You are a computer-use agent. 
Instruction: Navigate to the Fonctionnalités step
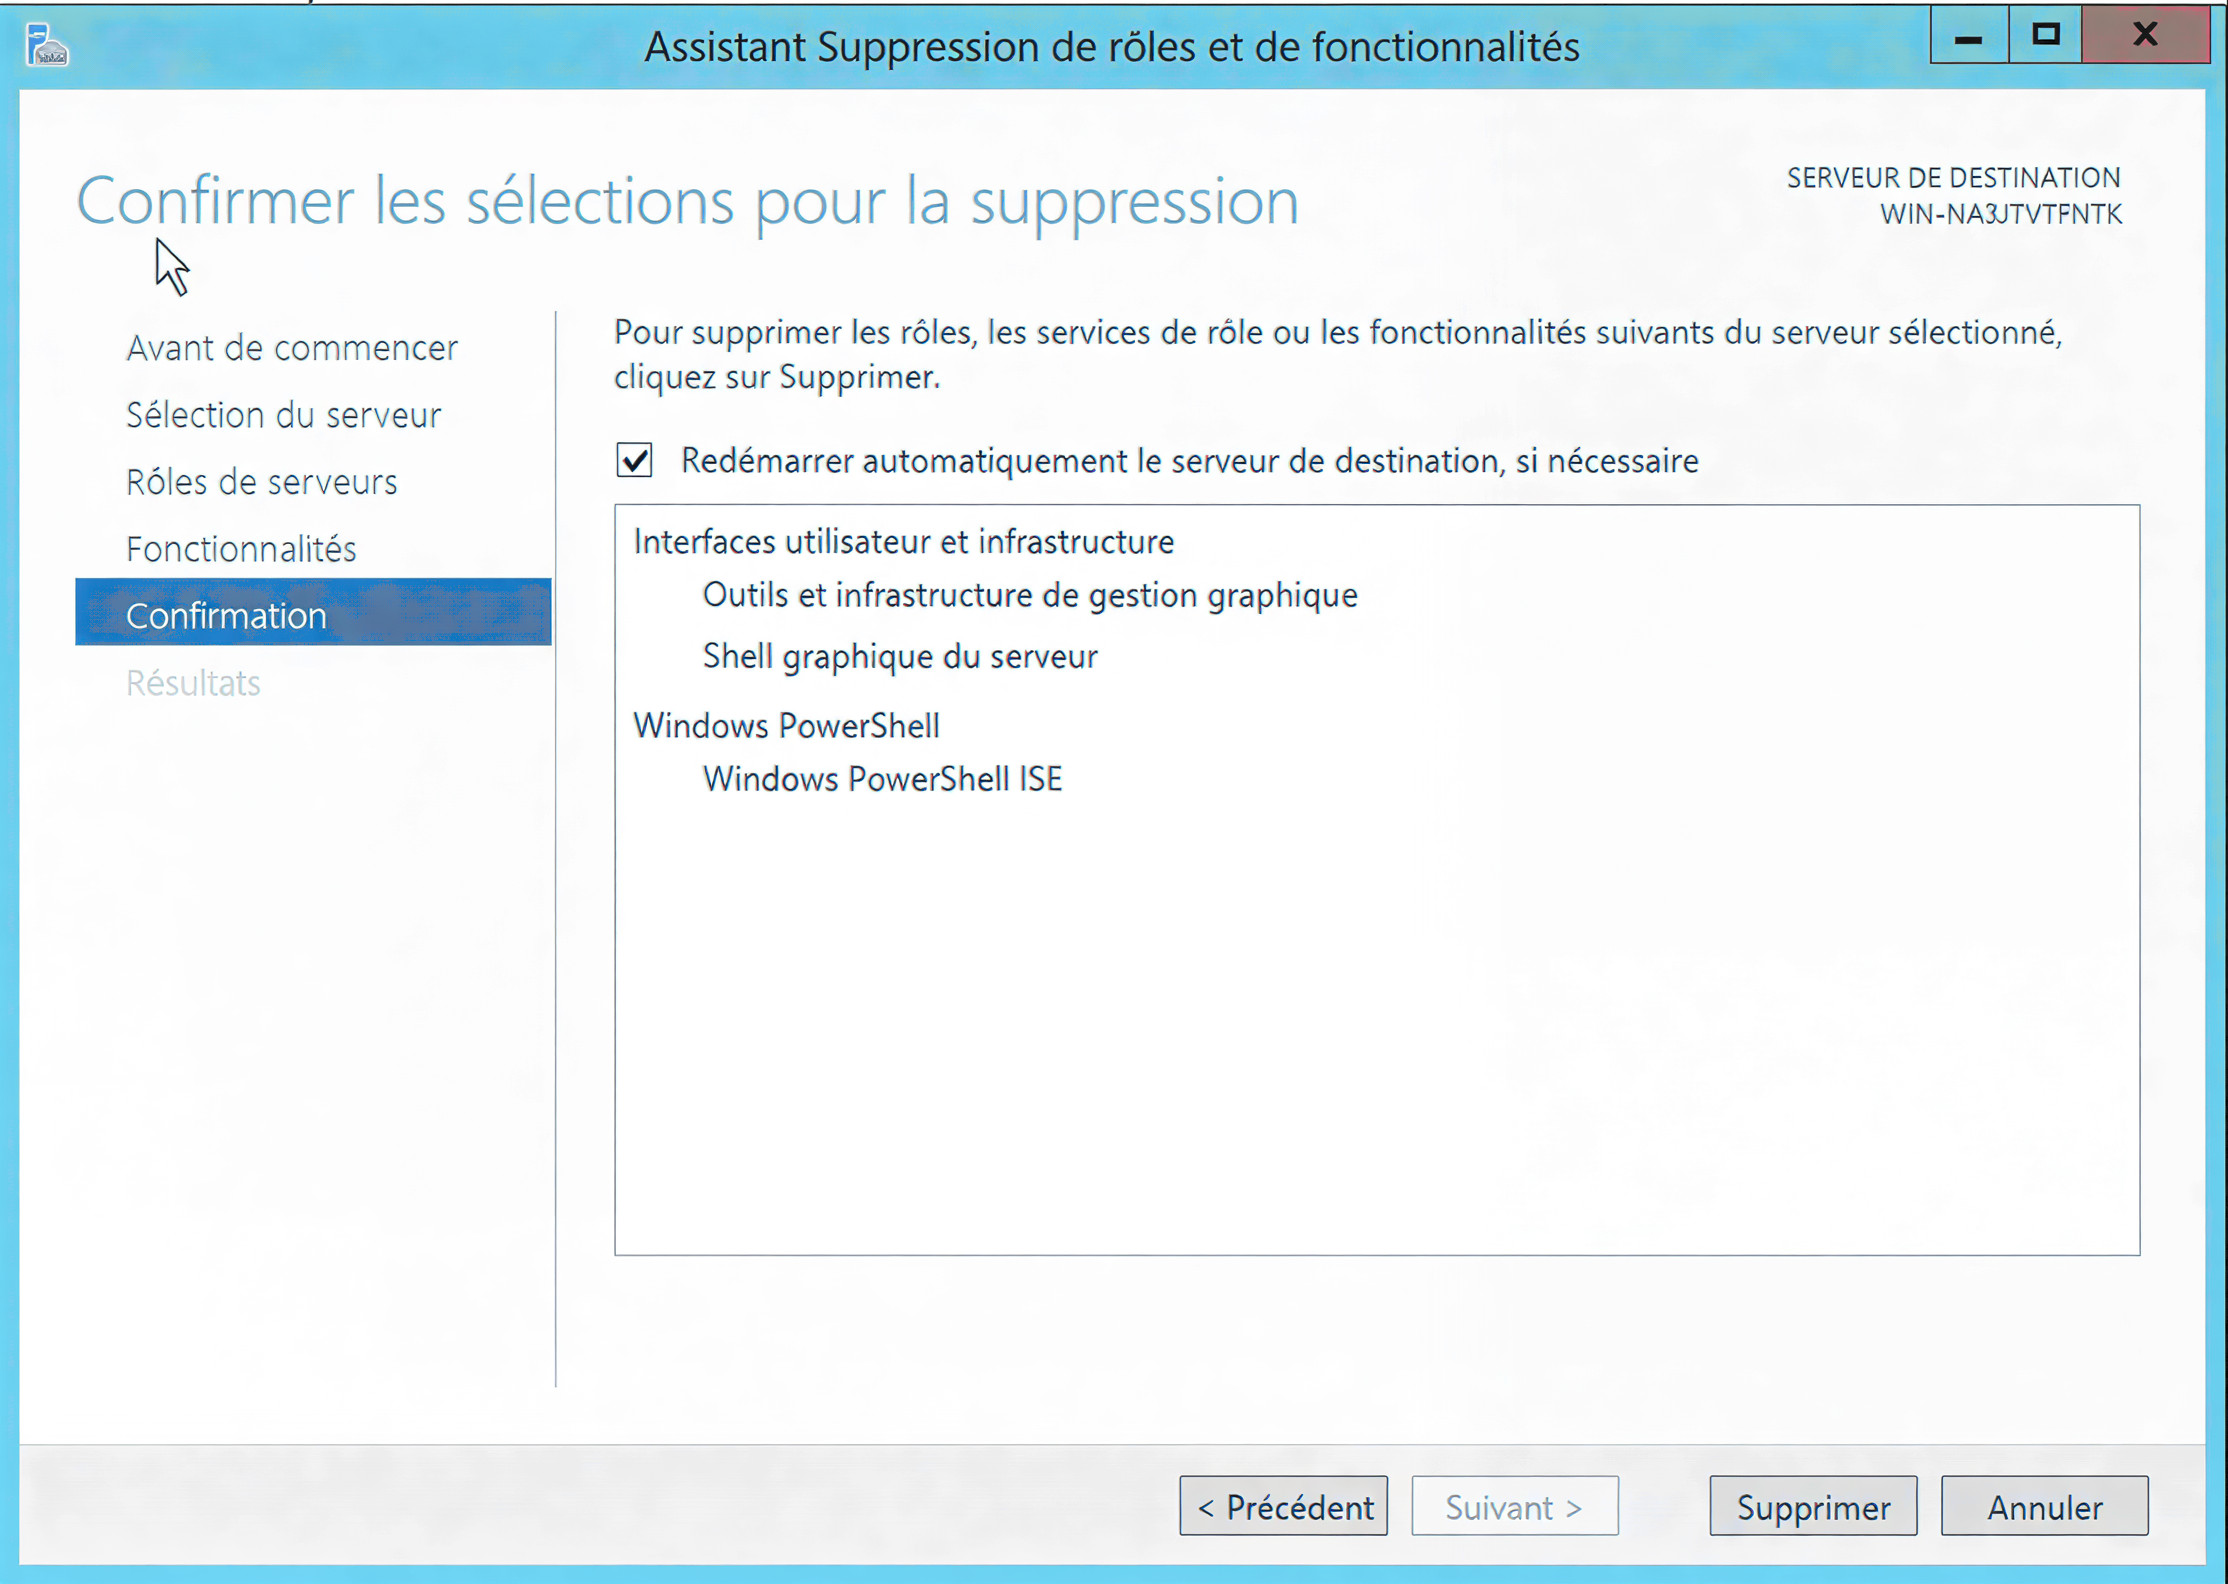click(241, 549)
